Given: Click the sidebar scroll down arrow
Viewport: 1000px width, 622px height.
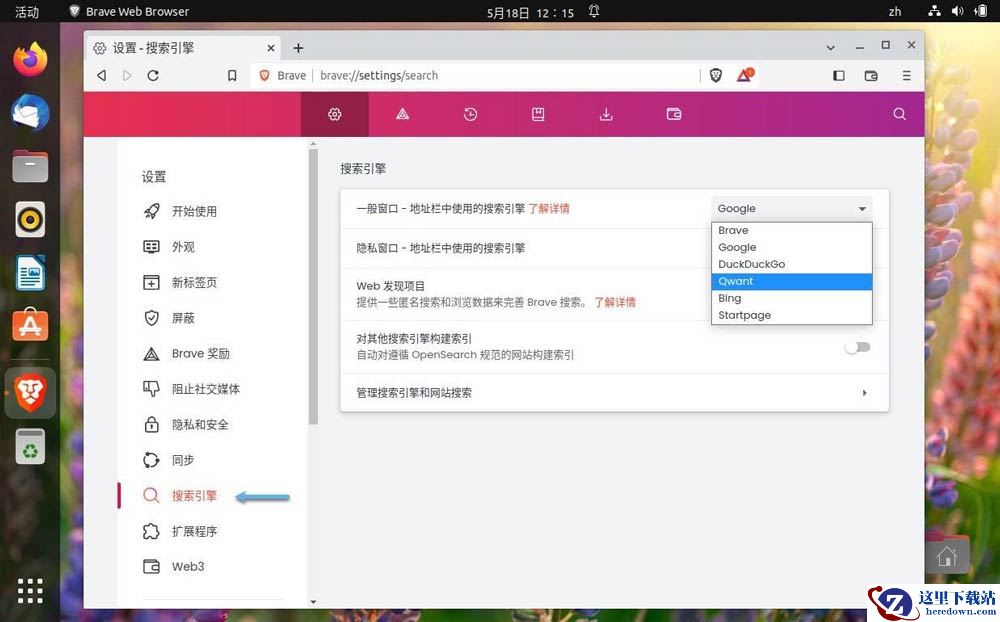Looking at the screenshot, I should click(312, 602).
